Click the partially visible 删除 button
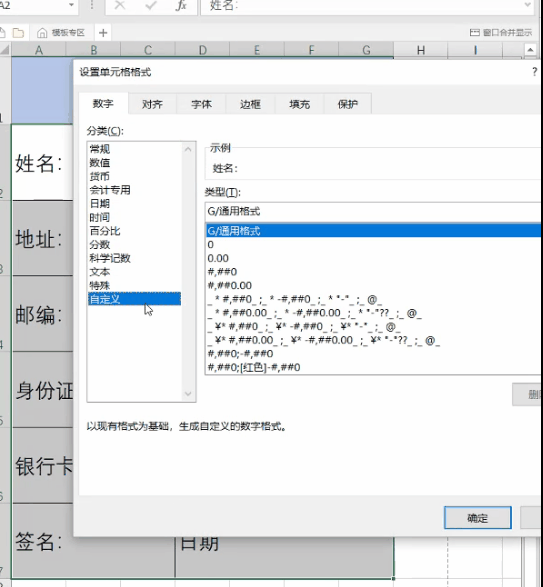543x587 pixels. point(527,394)
